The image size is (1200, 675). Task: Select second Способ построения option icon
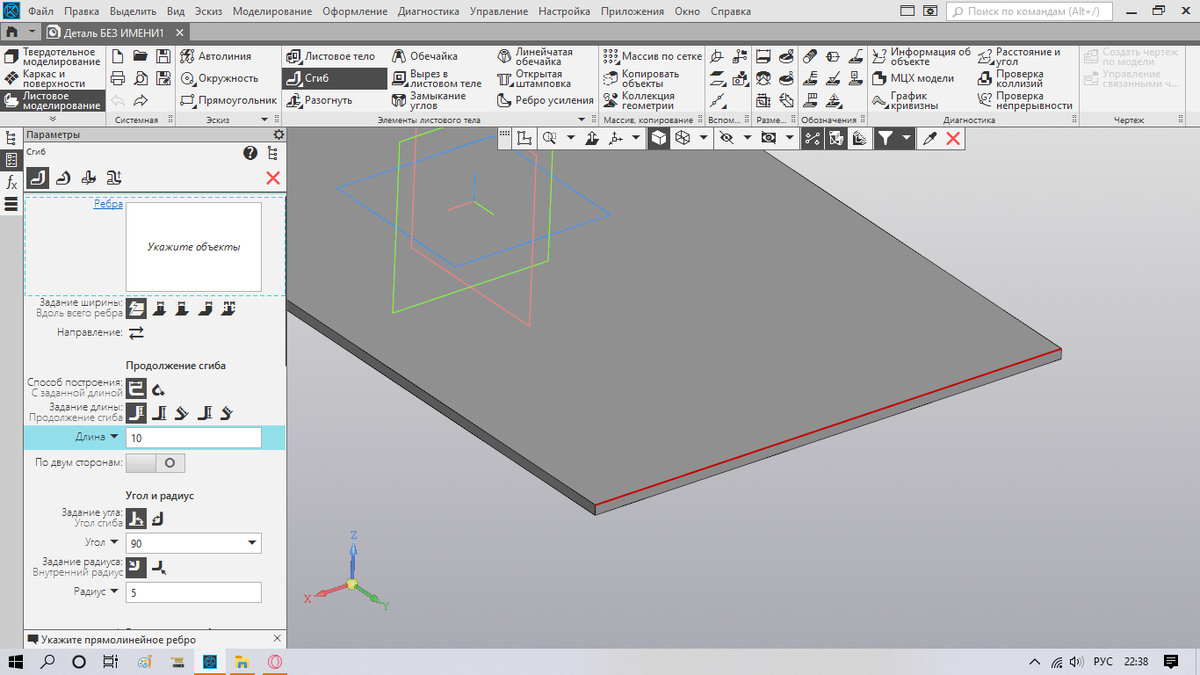pos(158,388)
